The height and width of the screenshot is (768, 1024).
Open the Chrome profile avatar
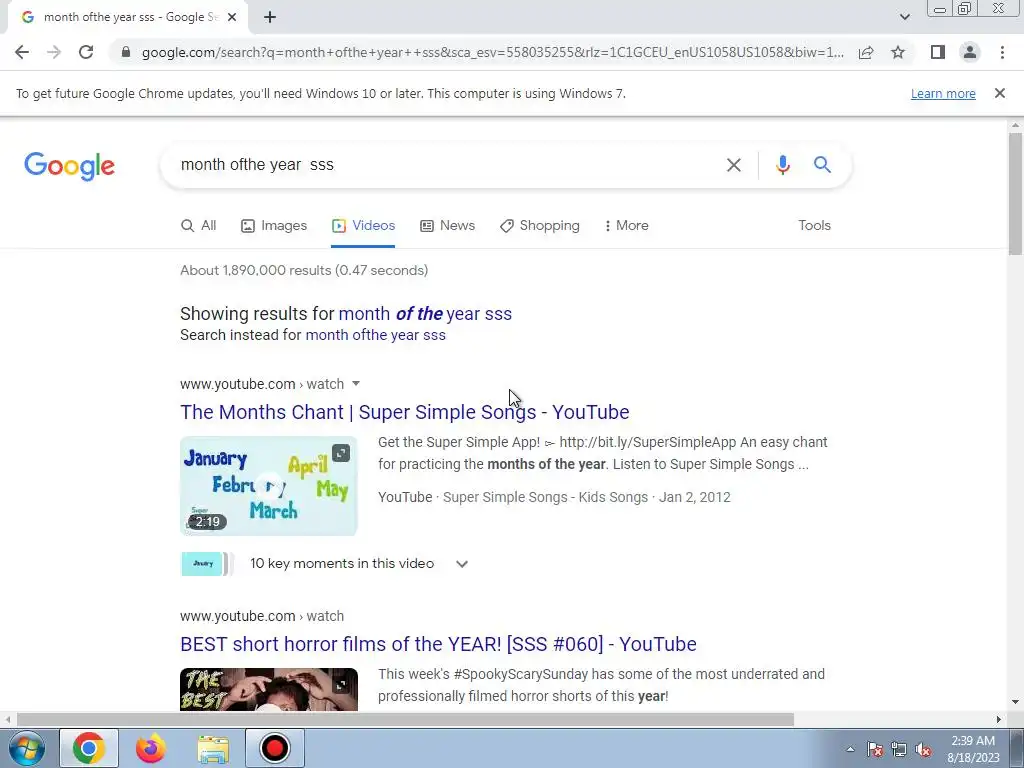[970, 52]
